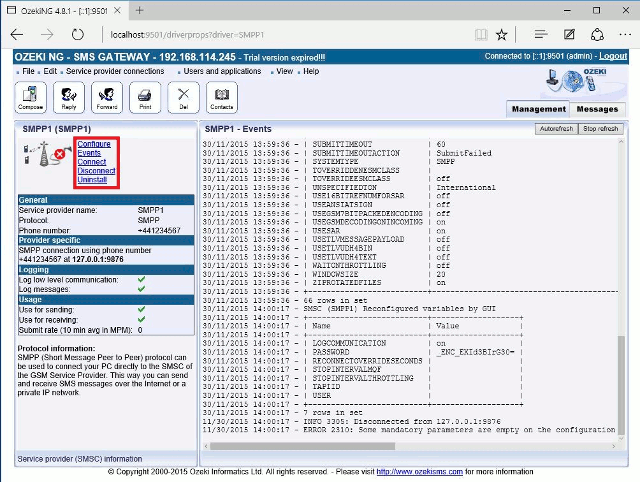This screenshot has height=482, width=640.
Task: Open the Contacts toolbar icon
Action: pyautogui.click(x=222, y=97)
